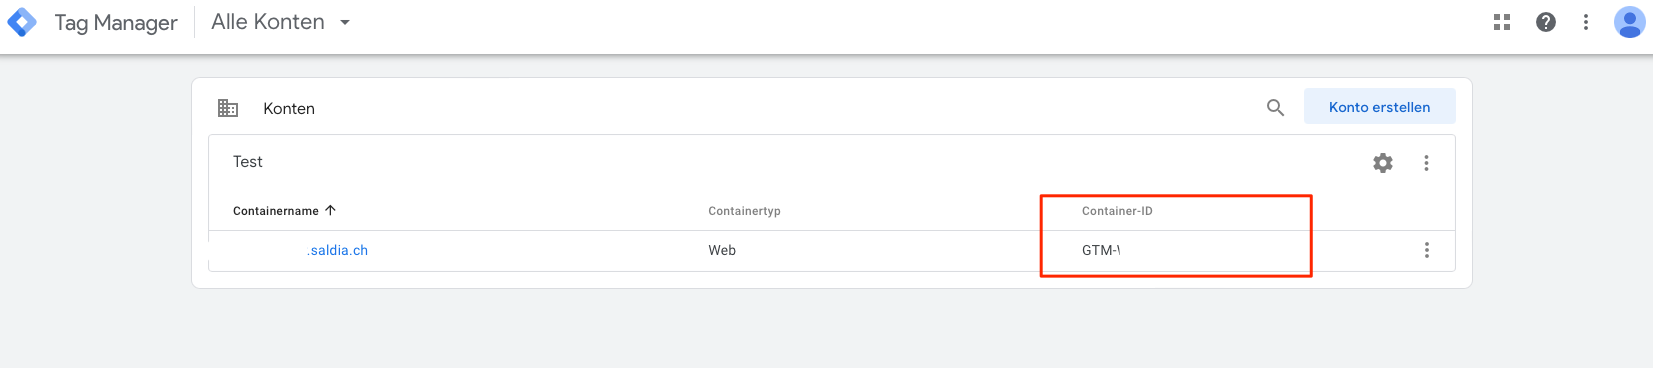Click the Konto erstellen button
Image resolution: width=1653 pixels, height=368 pixels.
tap(1379, 107)
